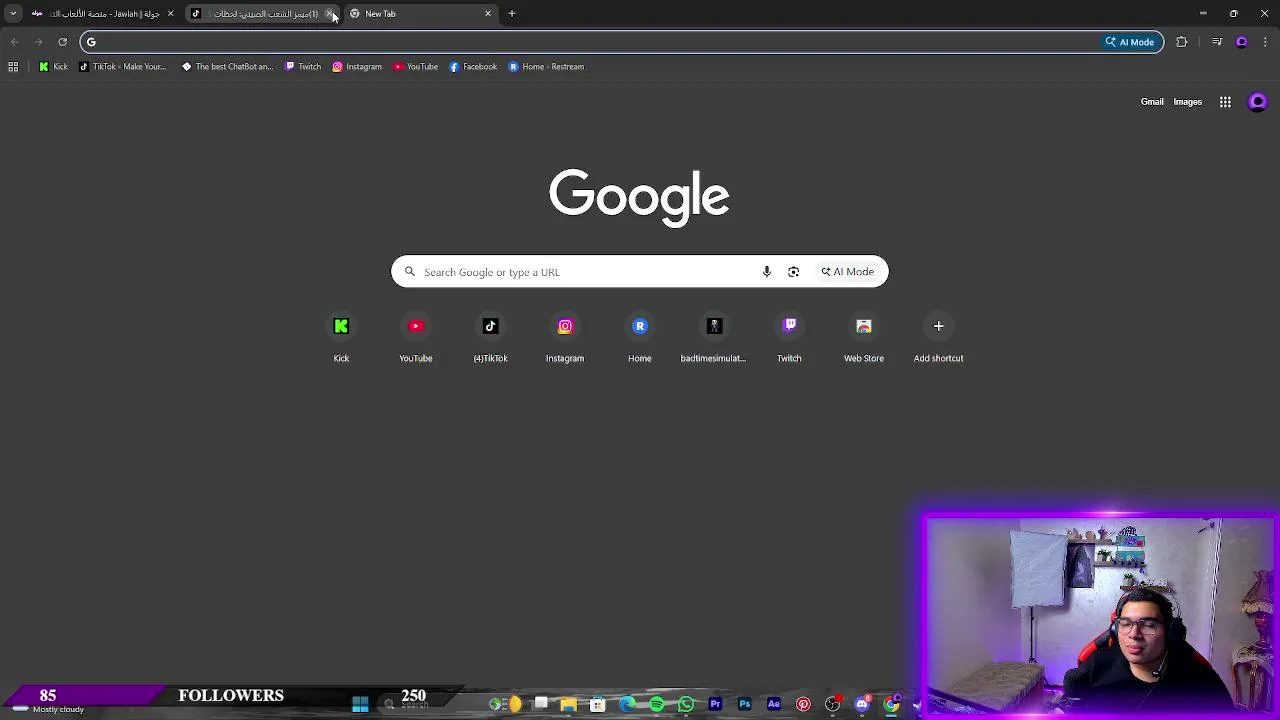Open the Kick bookmark
This screenshot has height=720, width=1280.
(x=53, y=67)
